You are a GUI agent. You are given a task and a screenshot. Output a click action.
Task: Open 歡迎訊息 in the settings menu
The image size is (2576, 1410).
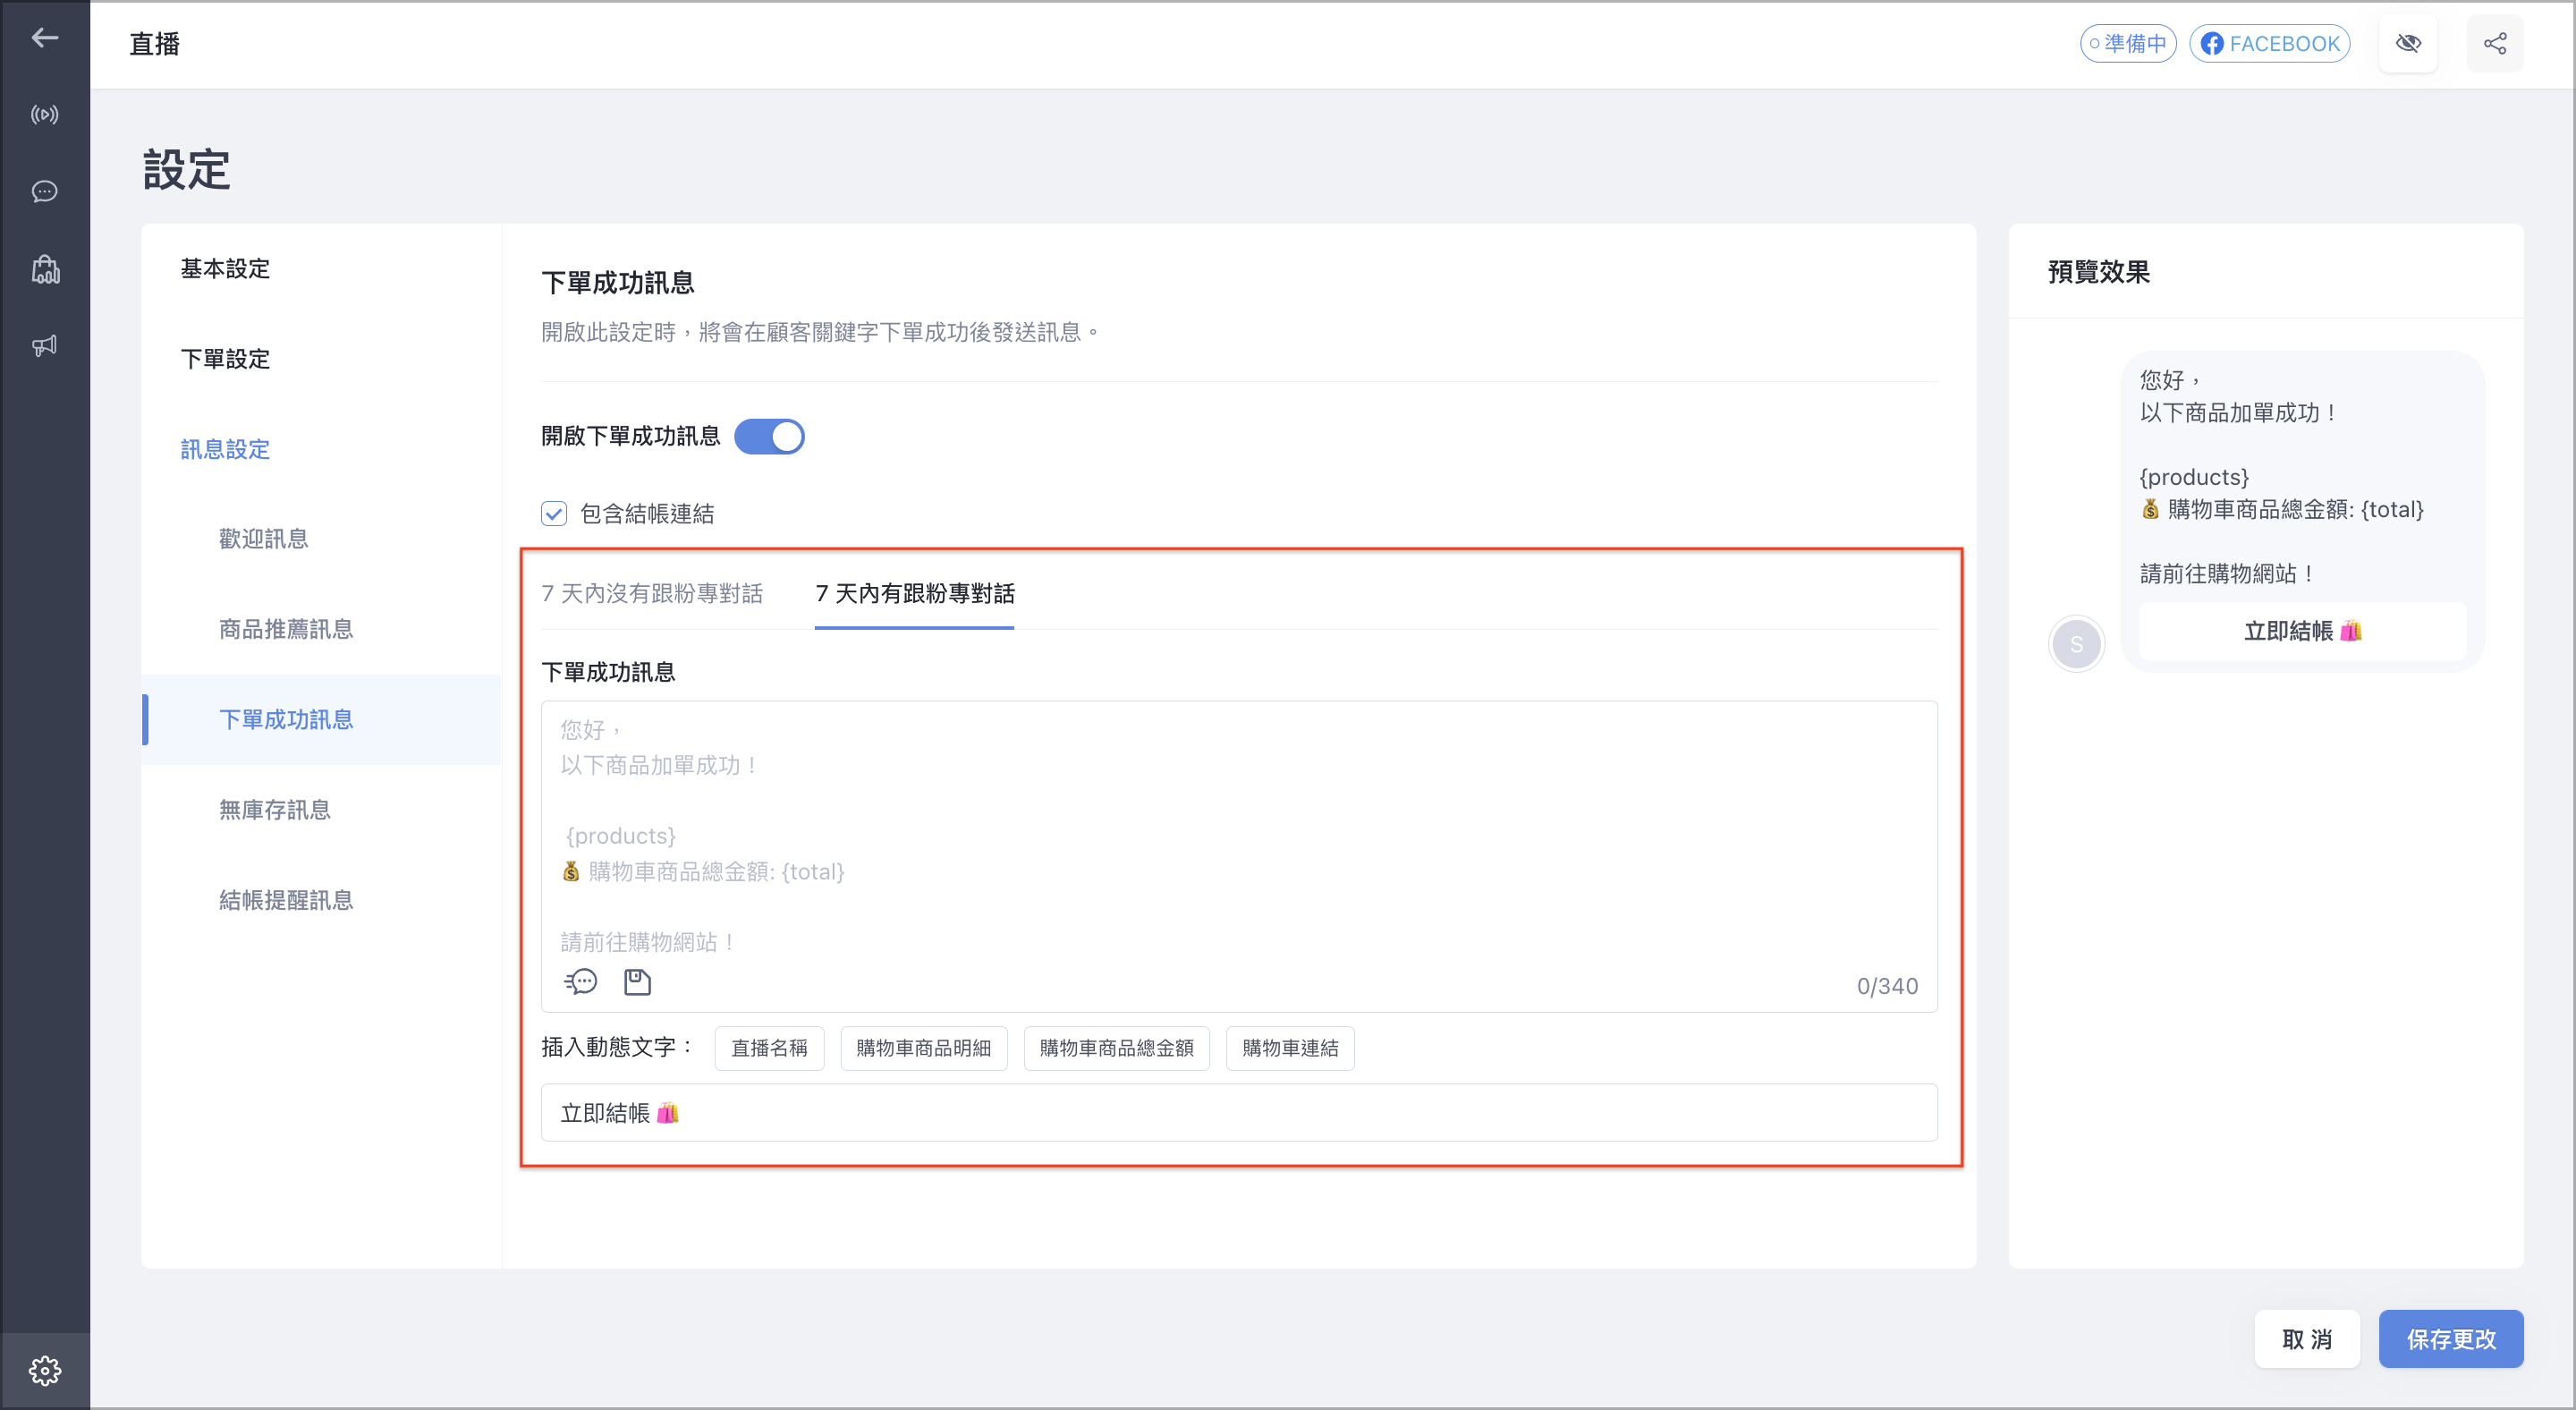263,539
